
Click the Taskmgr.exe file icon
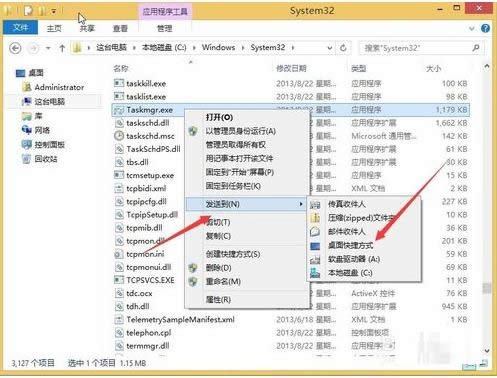119,110
